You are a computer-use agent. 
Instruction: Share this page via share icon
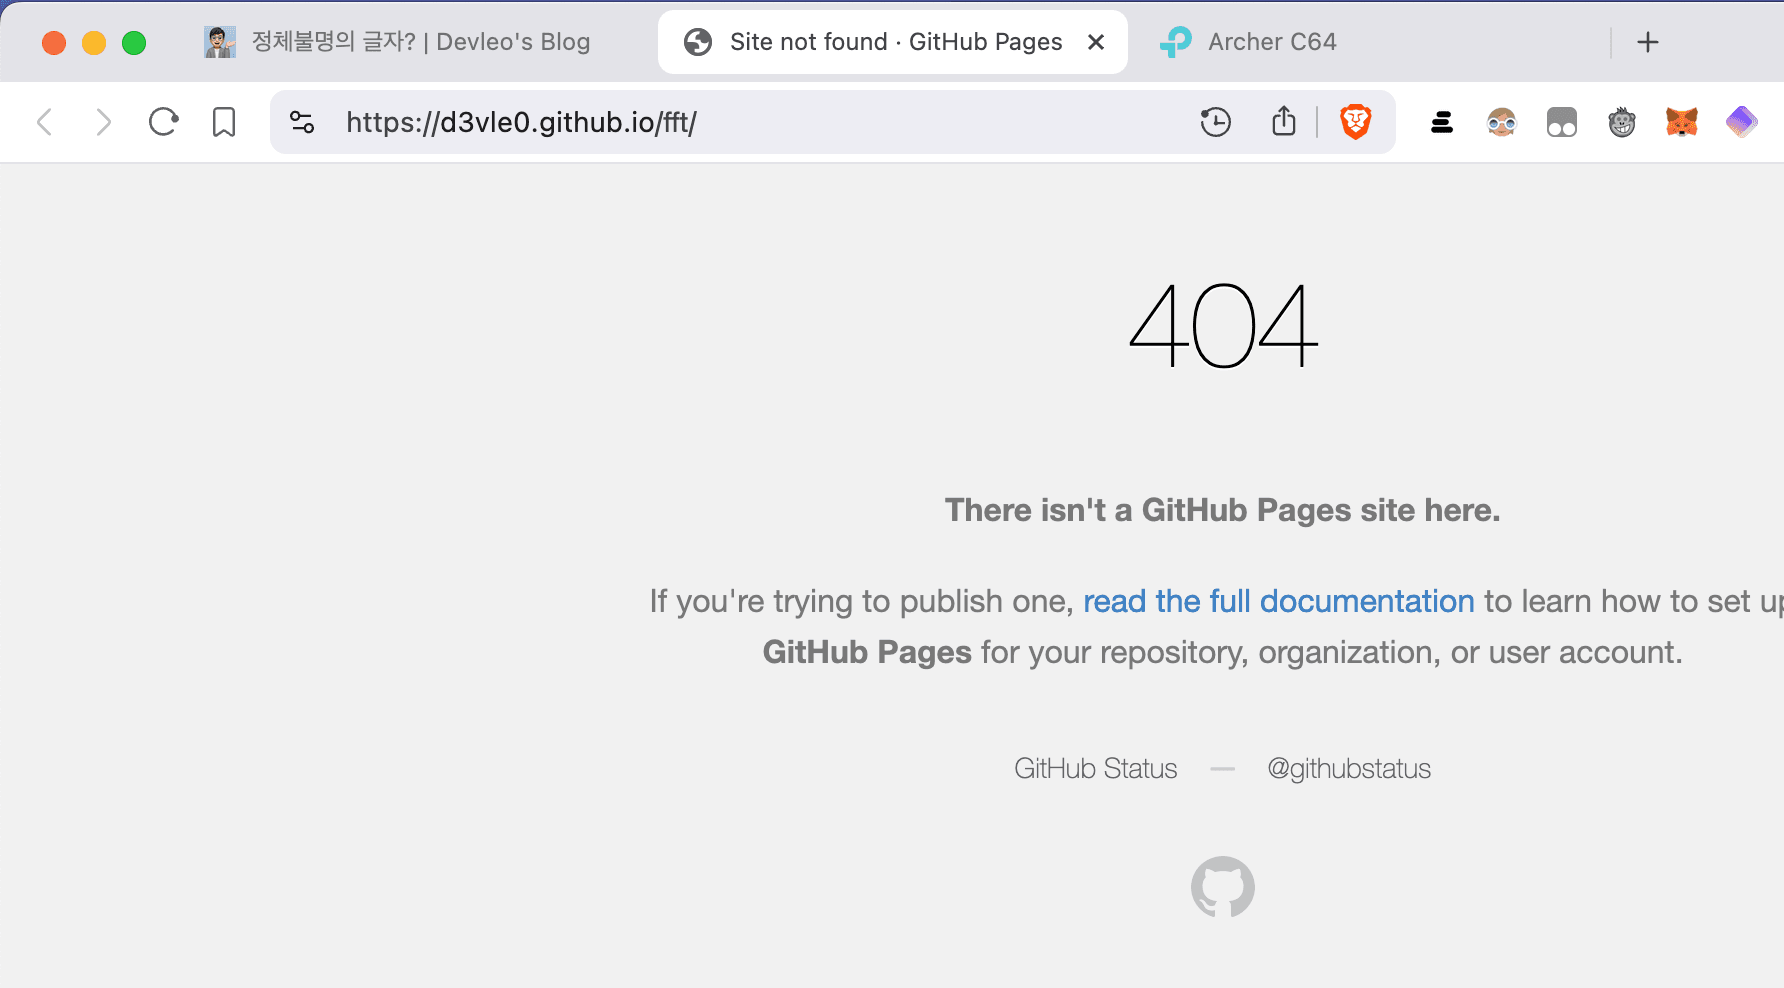pos(1284,121)
